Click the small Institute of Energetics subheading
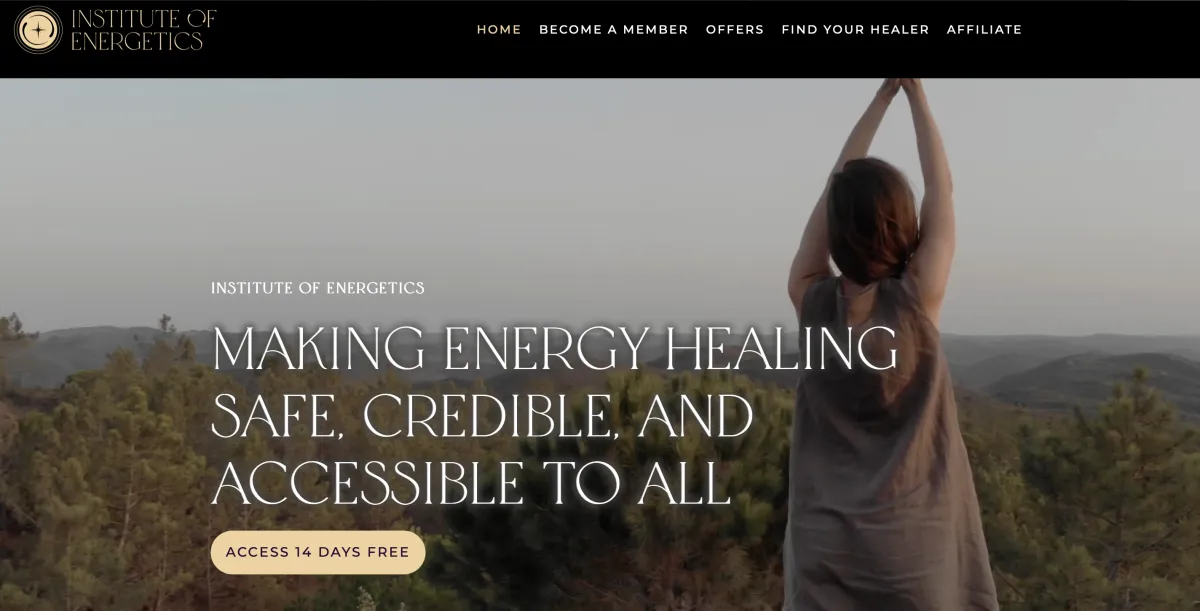1200x611 pixels. [318, 288]
